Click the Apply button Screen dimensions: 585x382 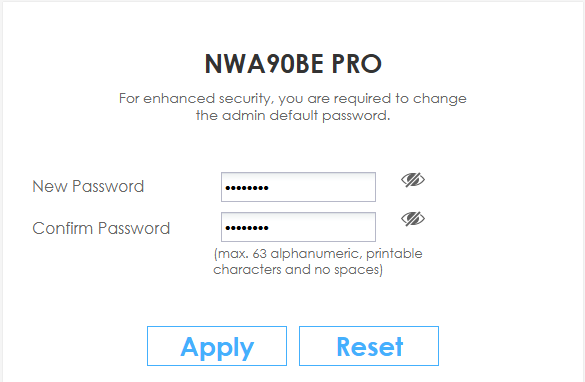coord(217,346)
